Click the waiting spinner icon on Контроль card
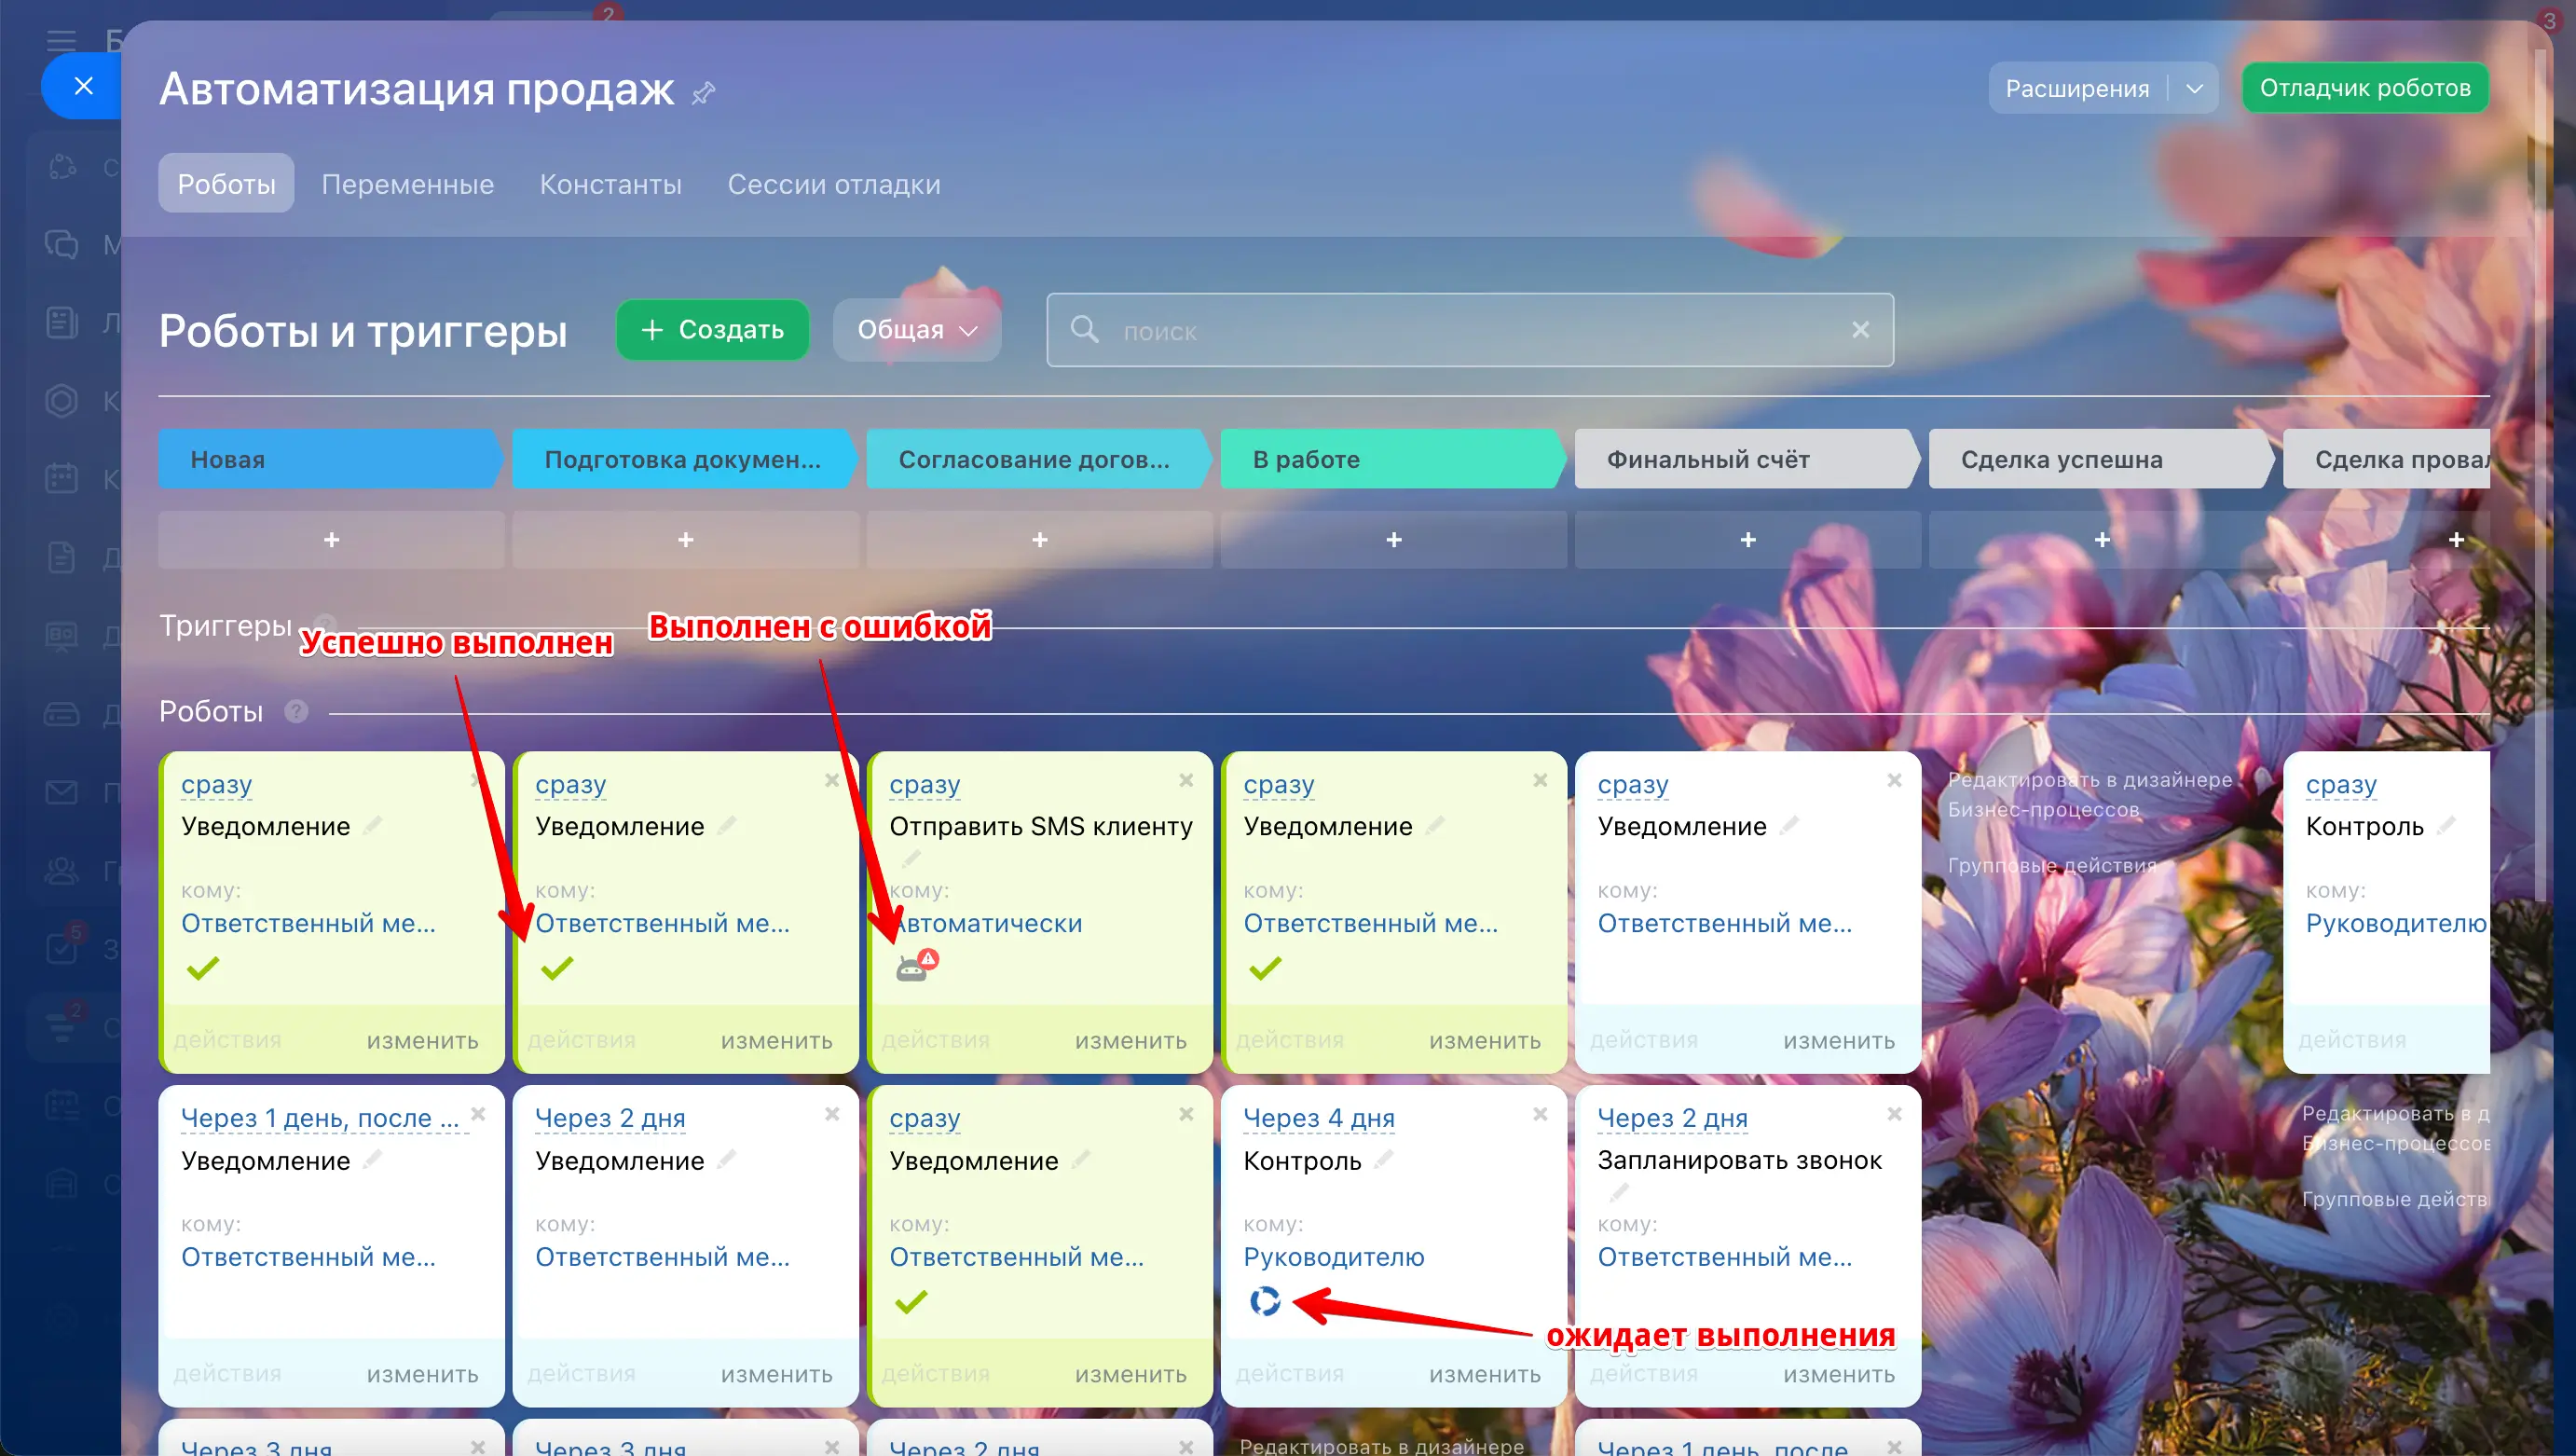 coord(1264,1300)
